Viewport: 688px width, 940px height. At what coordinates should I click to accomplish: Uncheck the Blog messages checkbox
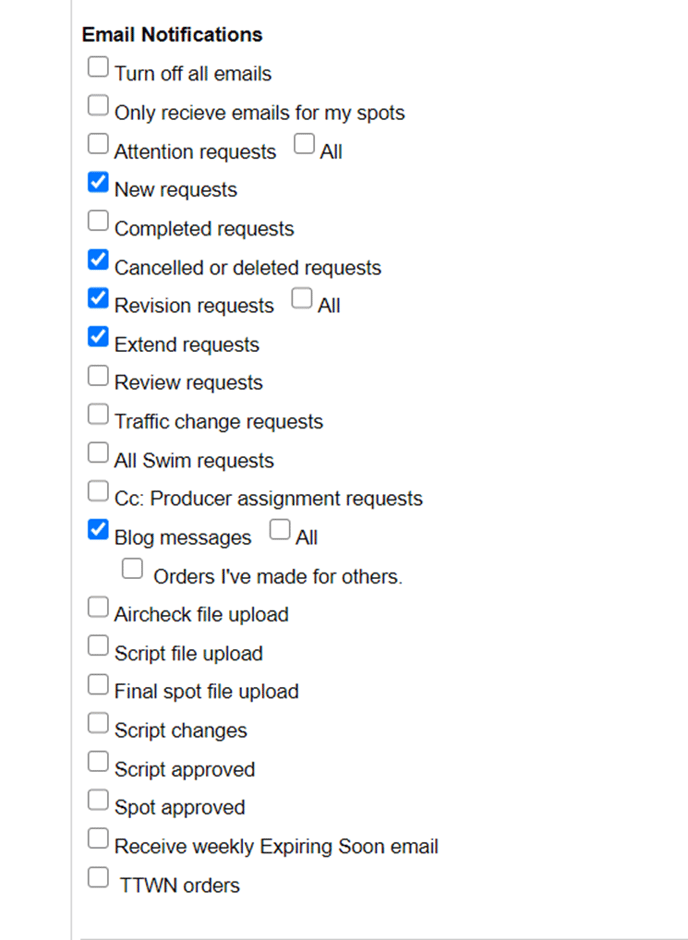(98, 530)
